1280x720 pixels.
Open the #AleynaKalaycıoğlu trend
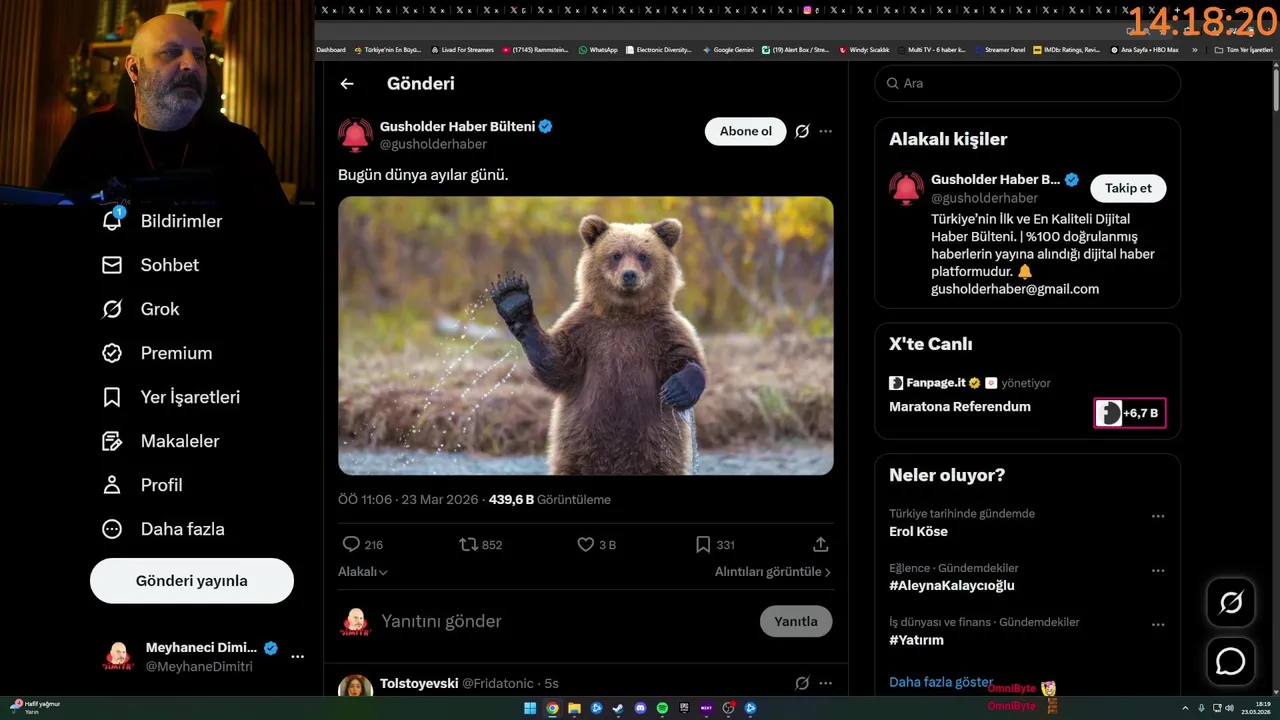[951, 585]
